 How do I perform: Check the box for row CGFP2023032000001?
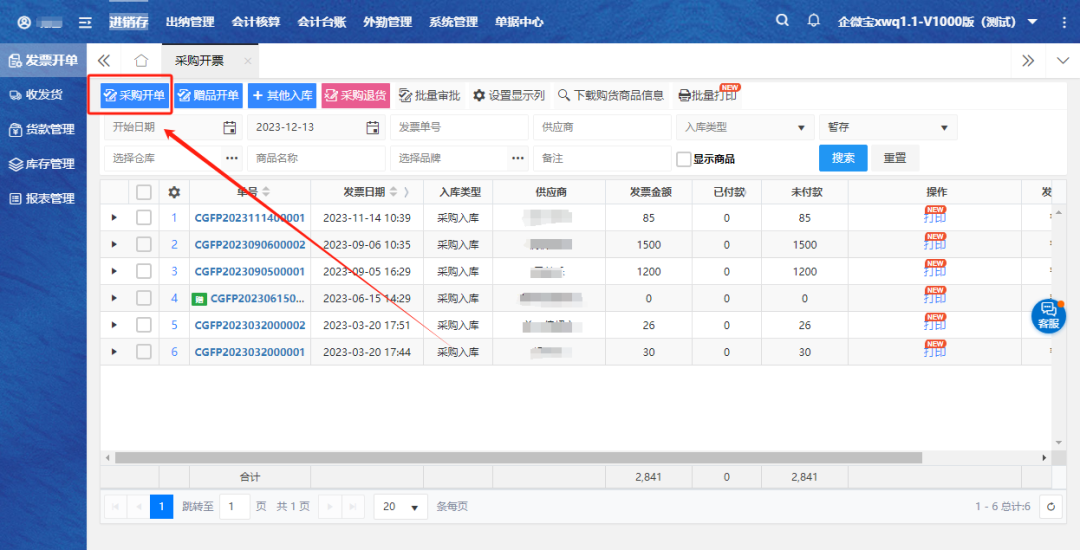click(x=143, y=352)
